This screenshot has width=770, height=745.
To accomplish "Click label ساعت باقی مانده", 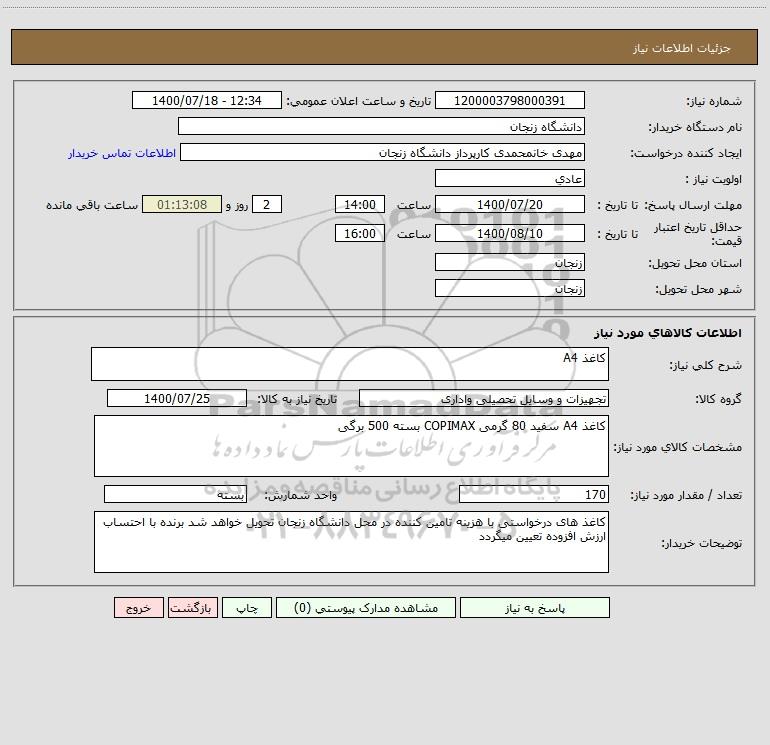I will (x=92, y=205).
